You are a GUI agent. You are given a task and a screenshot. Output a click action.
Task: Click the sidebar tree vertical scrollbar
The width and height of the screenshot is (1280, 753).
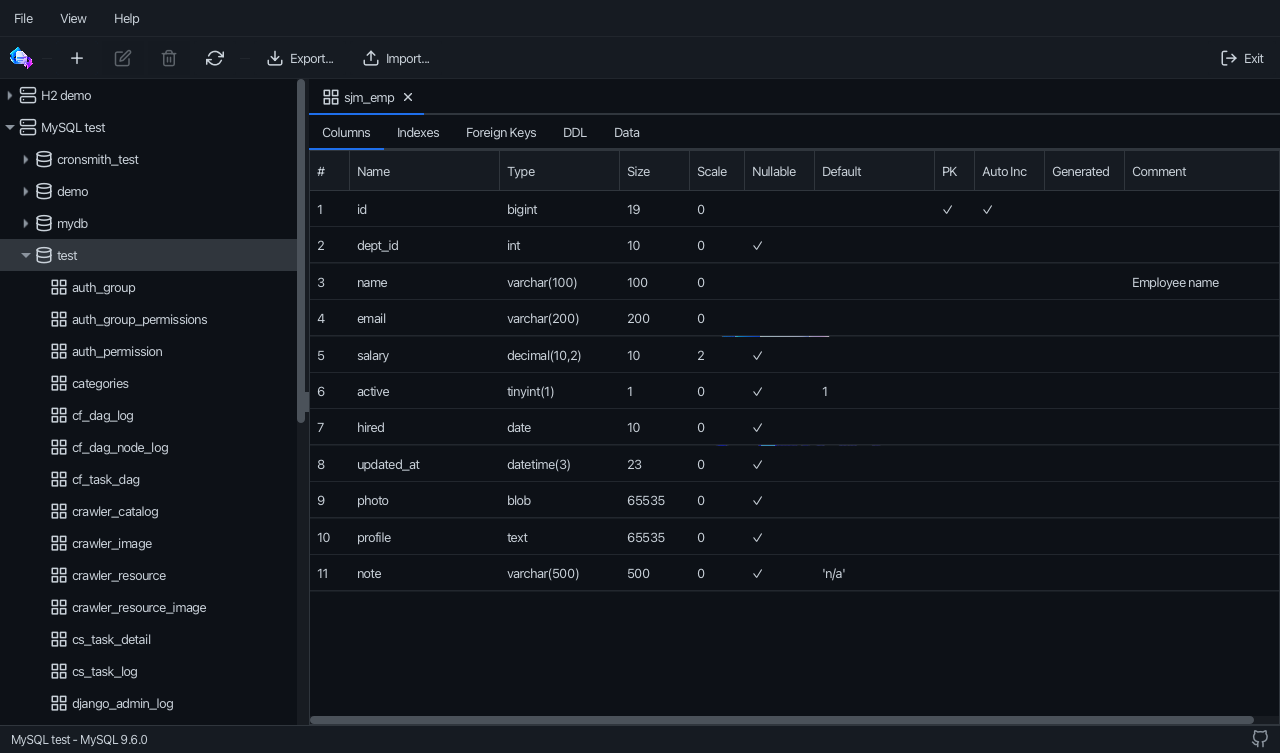[301, 250]
